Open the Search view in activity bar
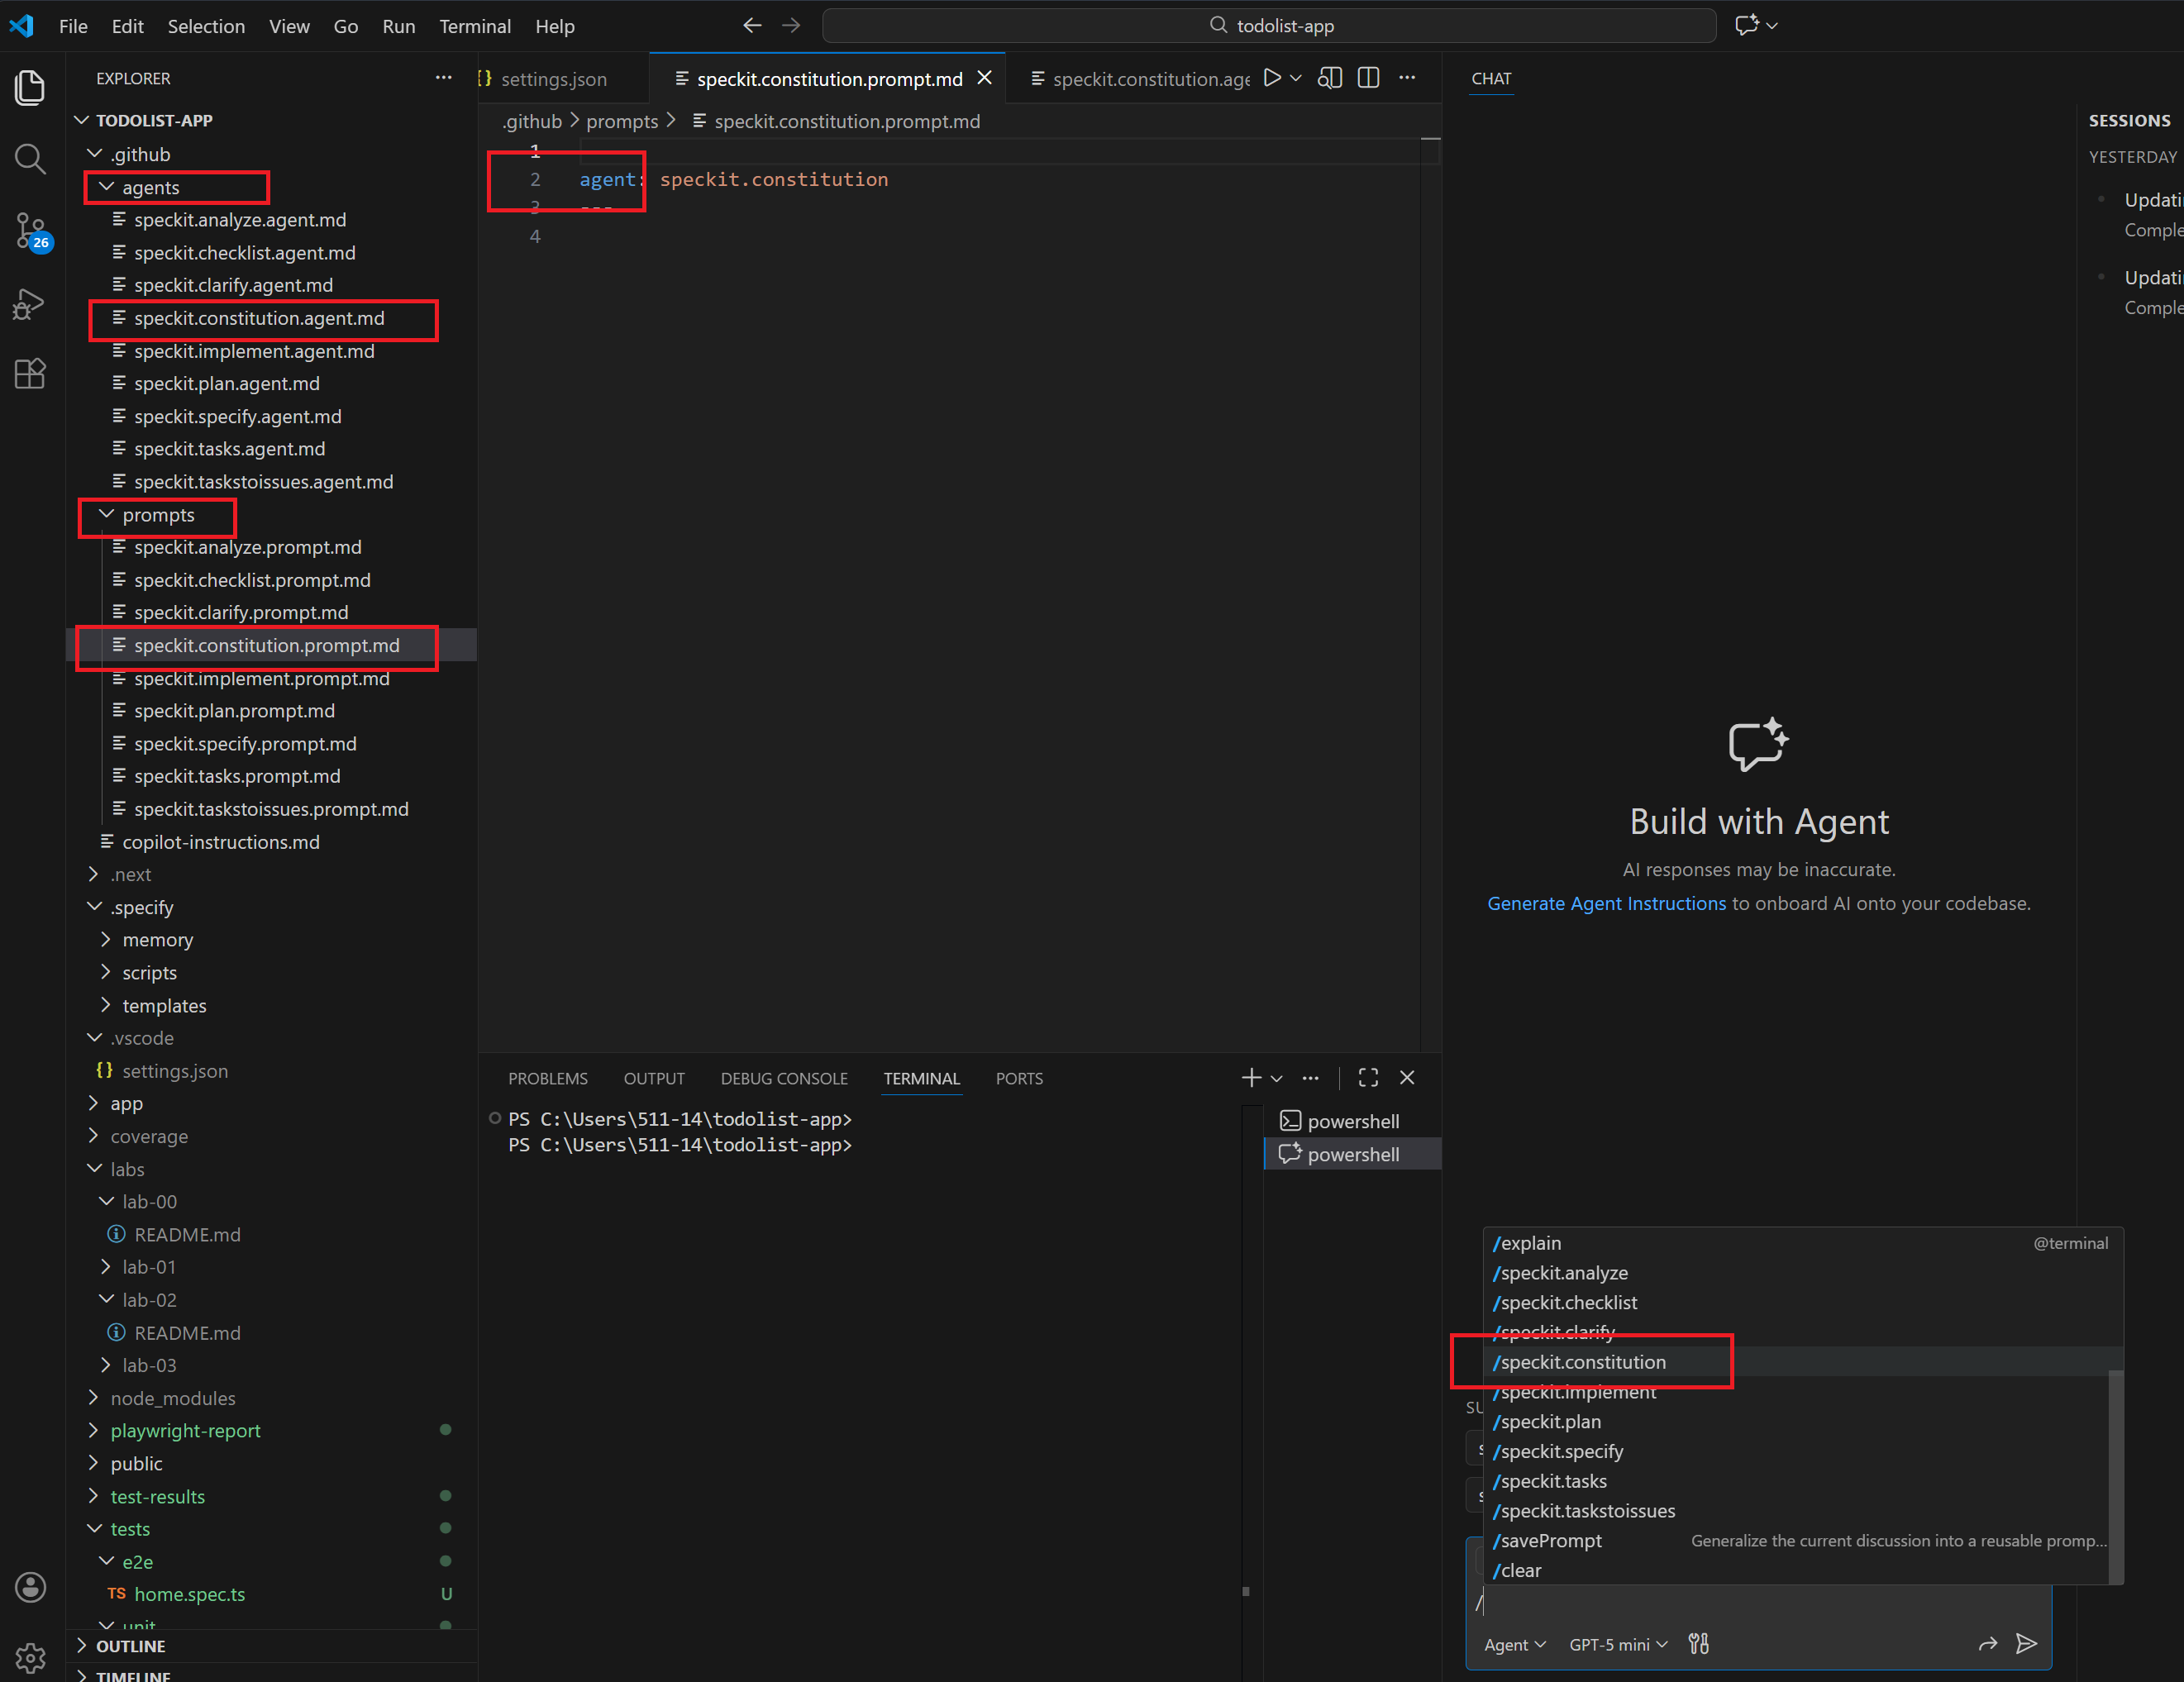The image size is (2184, 1682). tap(30, 159)
